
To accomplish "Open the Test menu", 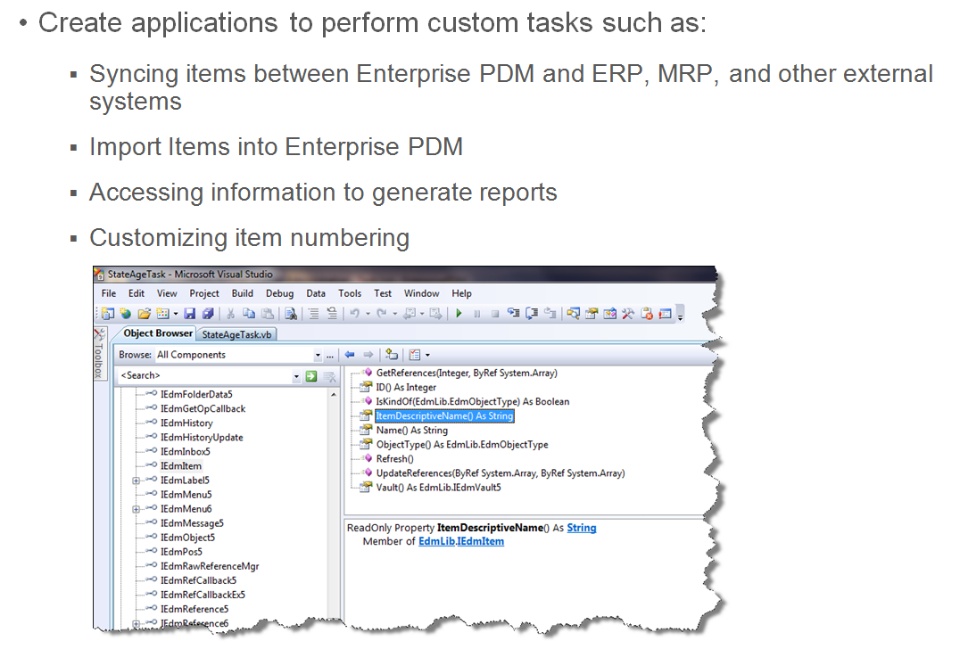I will point(383,293).
